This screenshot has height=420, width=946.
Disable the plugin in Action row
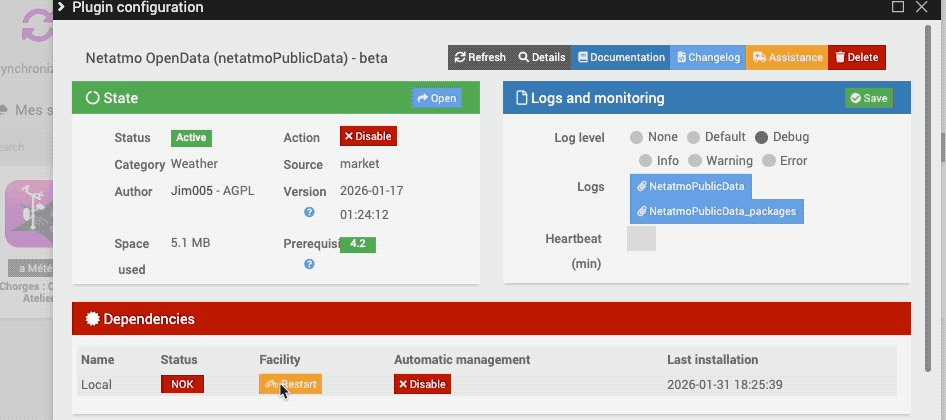(368, 136)
